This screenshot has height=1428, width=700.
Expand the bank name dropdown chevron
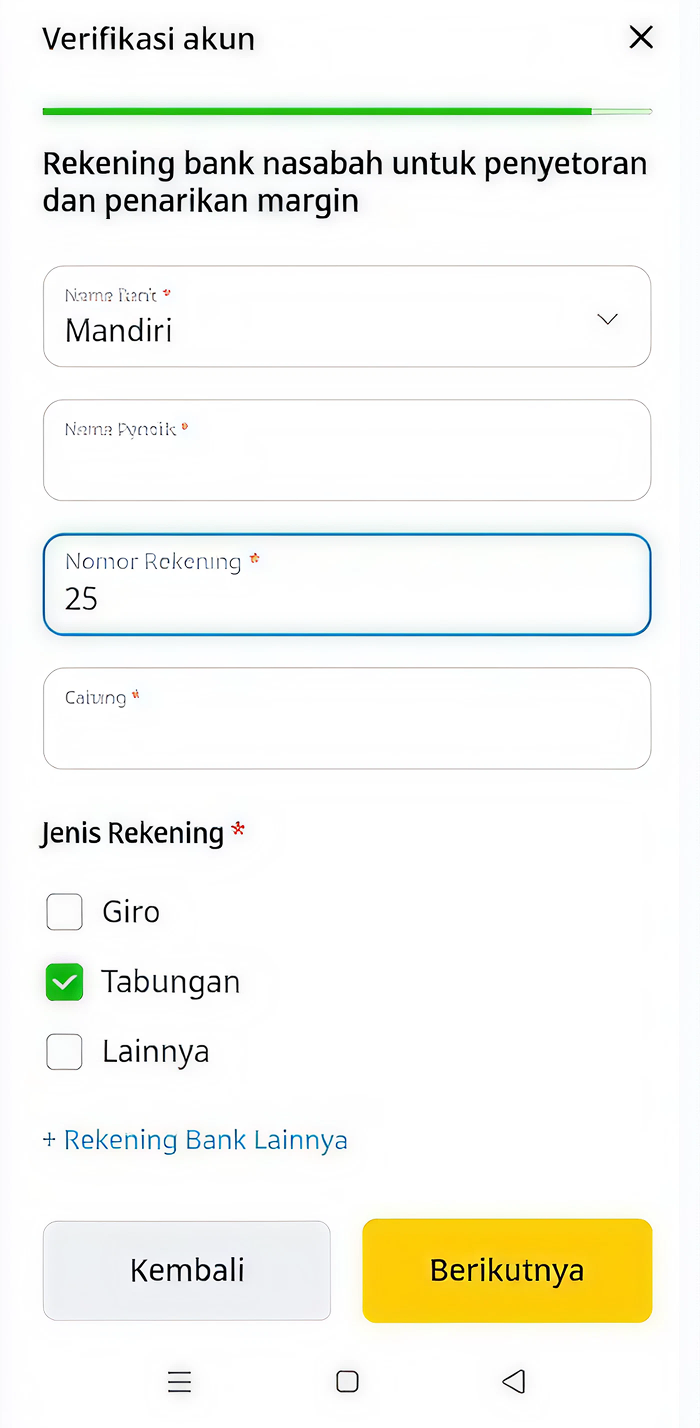pyautogui.click(x=607, y=319)
